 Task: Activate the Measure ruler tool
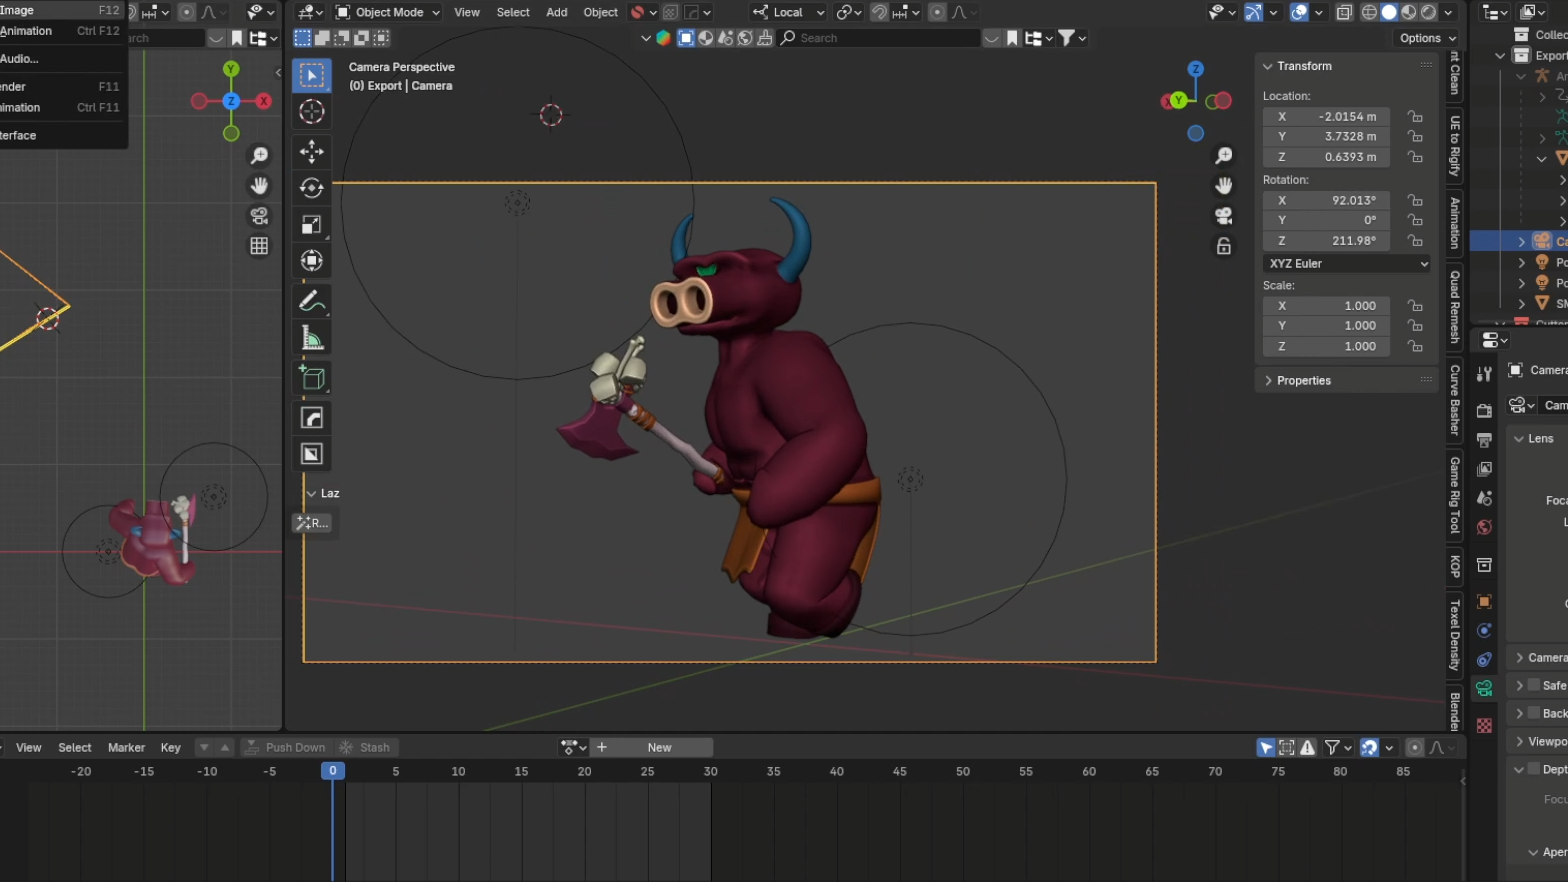tap(312, 339)
